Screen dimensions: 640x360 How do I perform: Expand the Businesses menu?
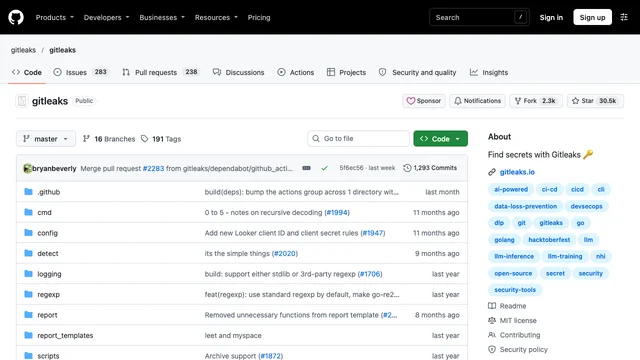tap(162, 18)
